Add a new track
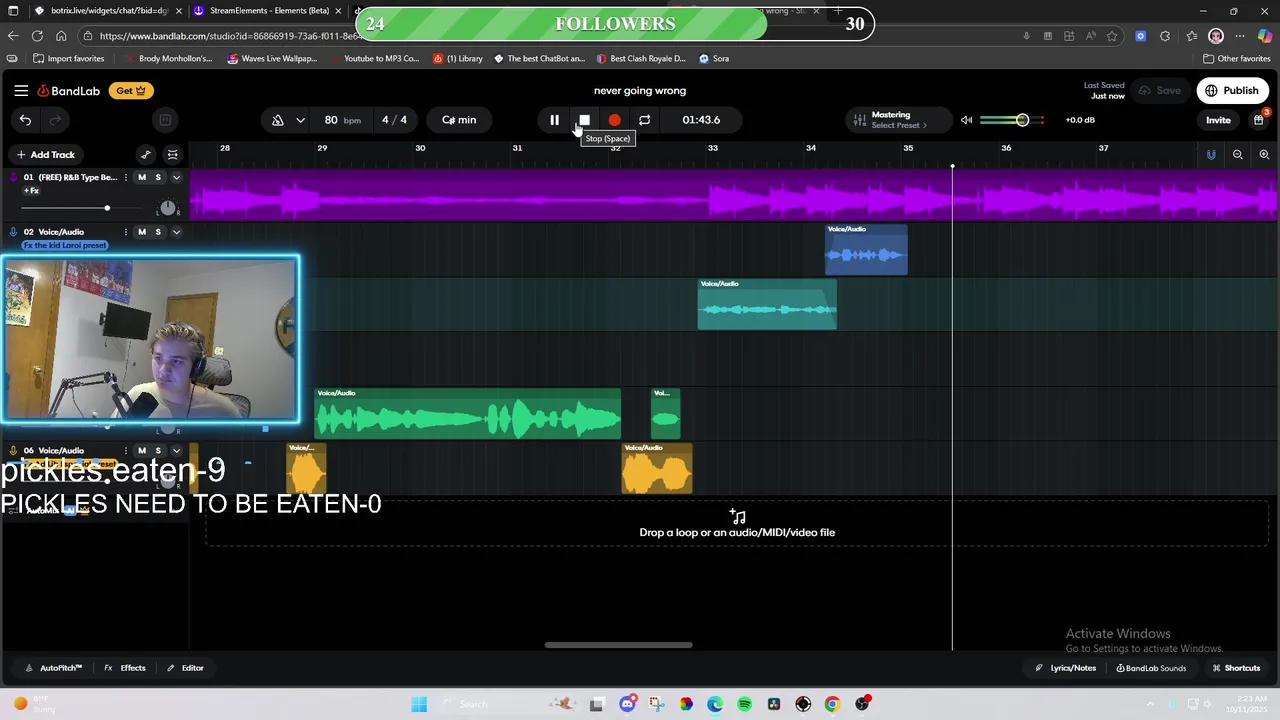 click(x=45, y=155)
